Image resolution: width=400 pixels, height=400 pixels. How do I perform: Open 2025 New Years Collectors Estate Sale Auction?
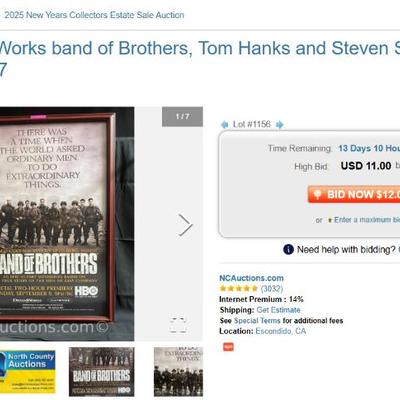pos(94,15)
